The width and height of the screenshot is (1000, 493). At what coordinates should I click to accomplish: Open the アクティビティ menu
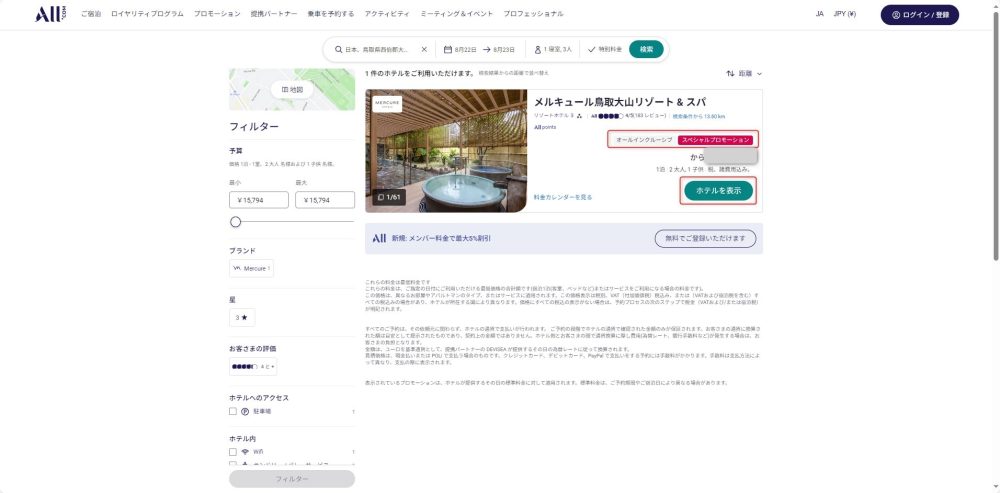click(387, 14)
